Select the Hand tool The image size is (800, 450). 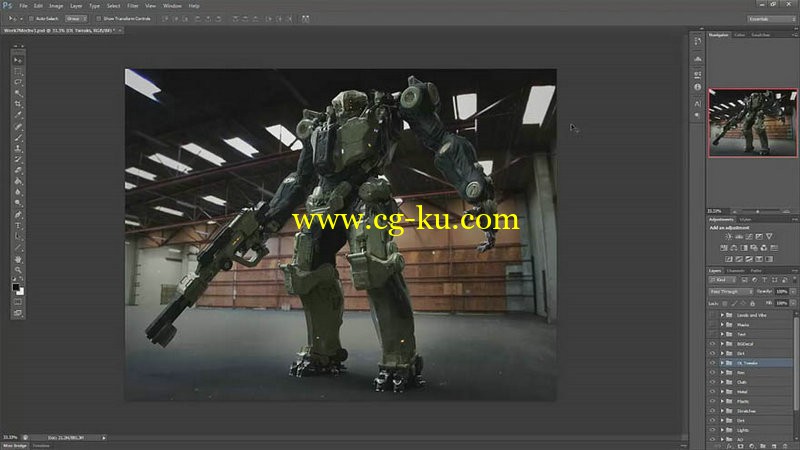coord(18,259)
